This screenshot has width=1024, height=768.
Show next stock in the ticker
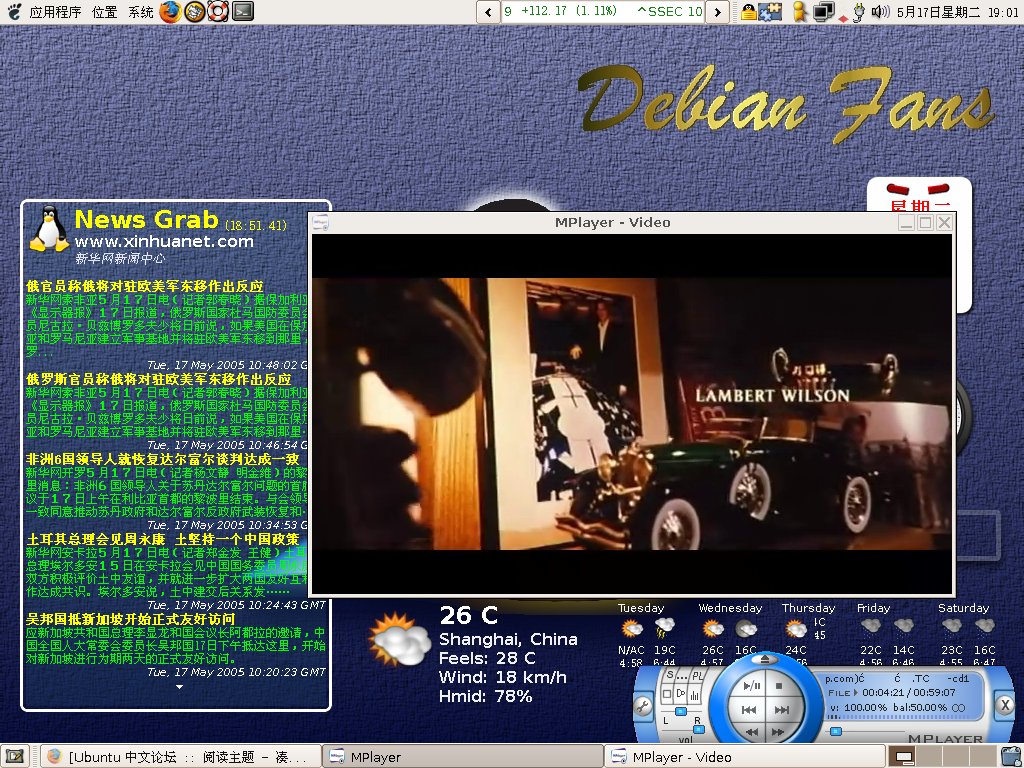tap(718, 12)
